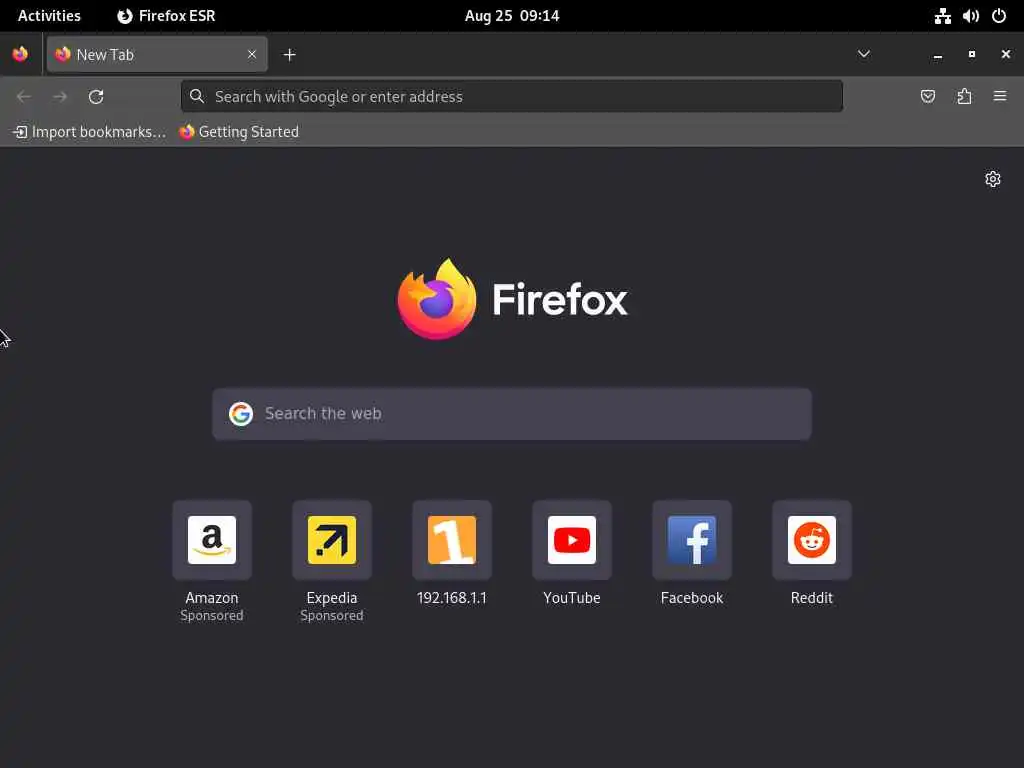Close the New Tab tab
Screen dimensions: 1024x768
[x=251, y=54]
